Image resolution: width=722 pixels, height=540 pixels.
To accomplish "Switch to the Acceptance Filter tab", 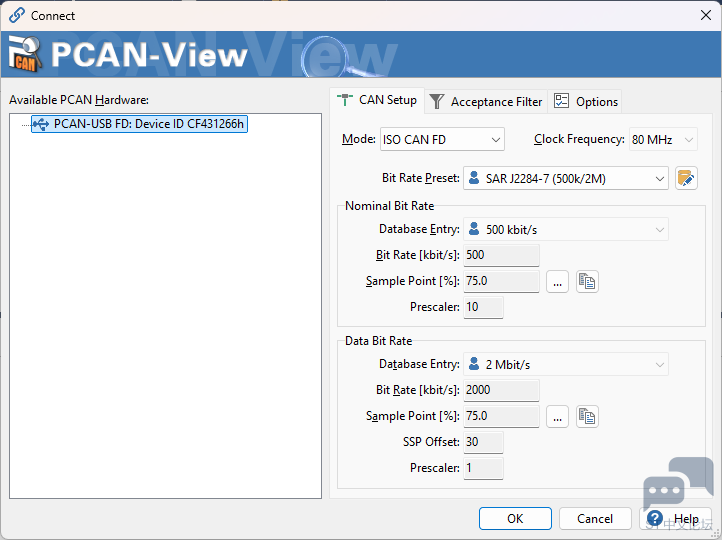I will 486,102.
